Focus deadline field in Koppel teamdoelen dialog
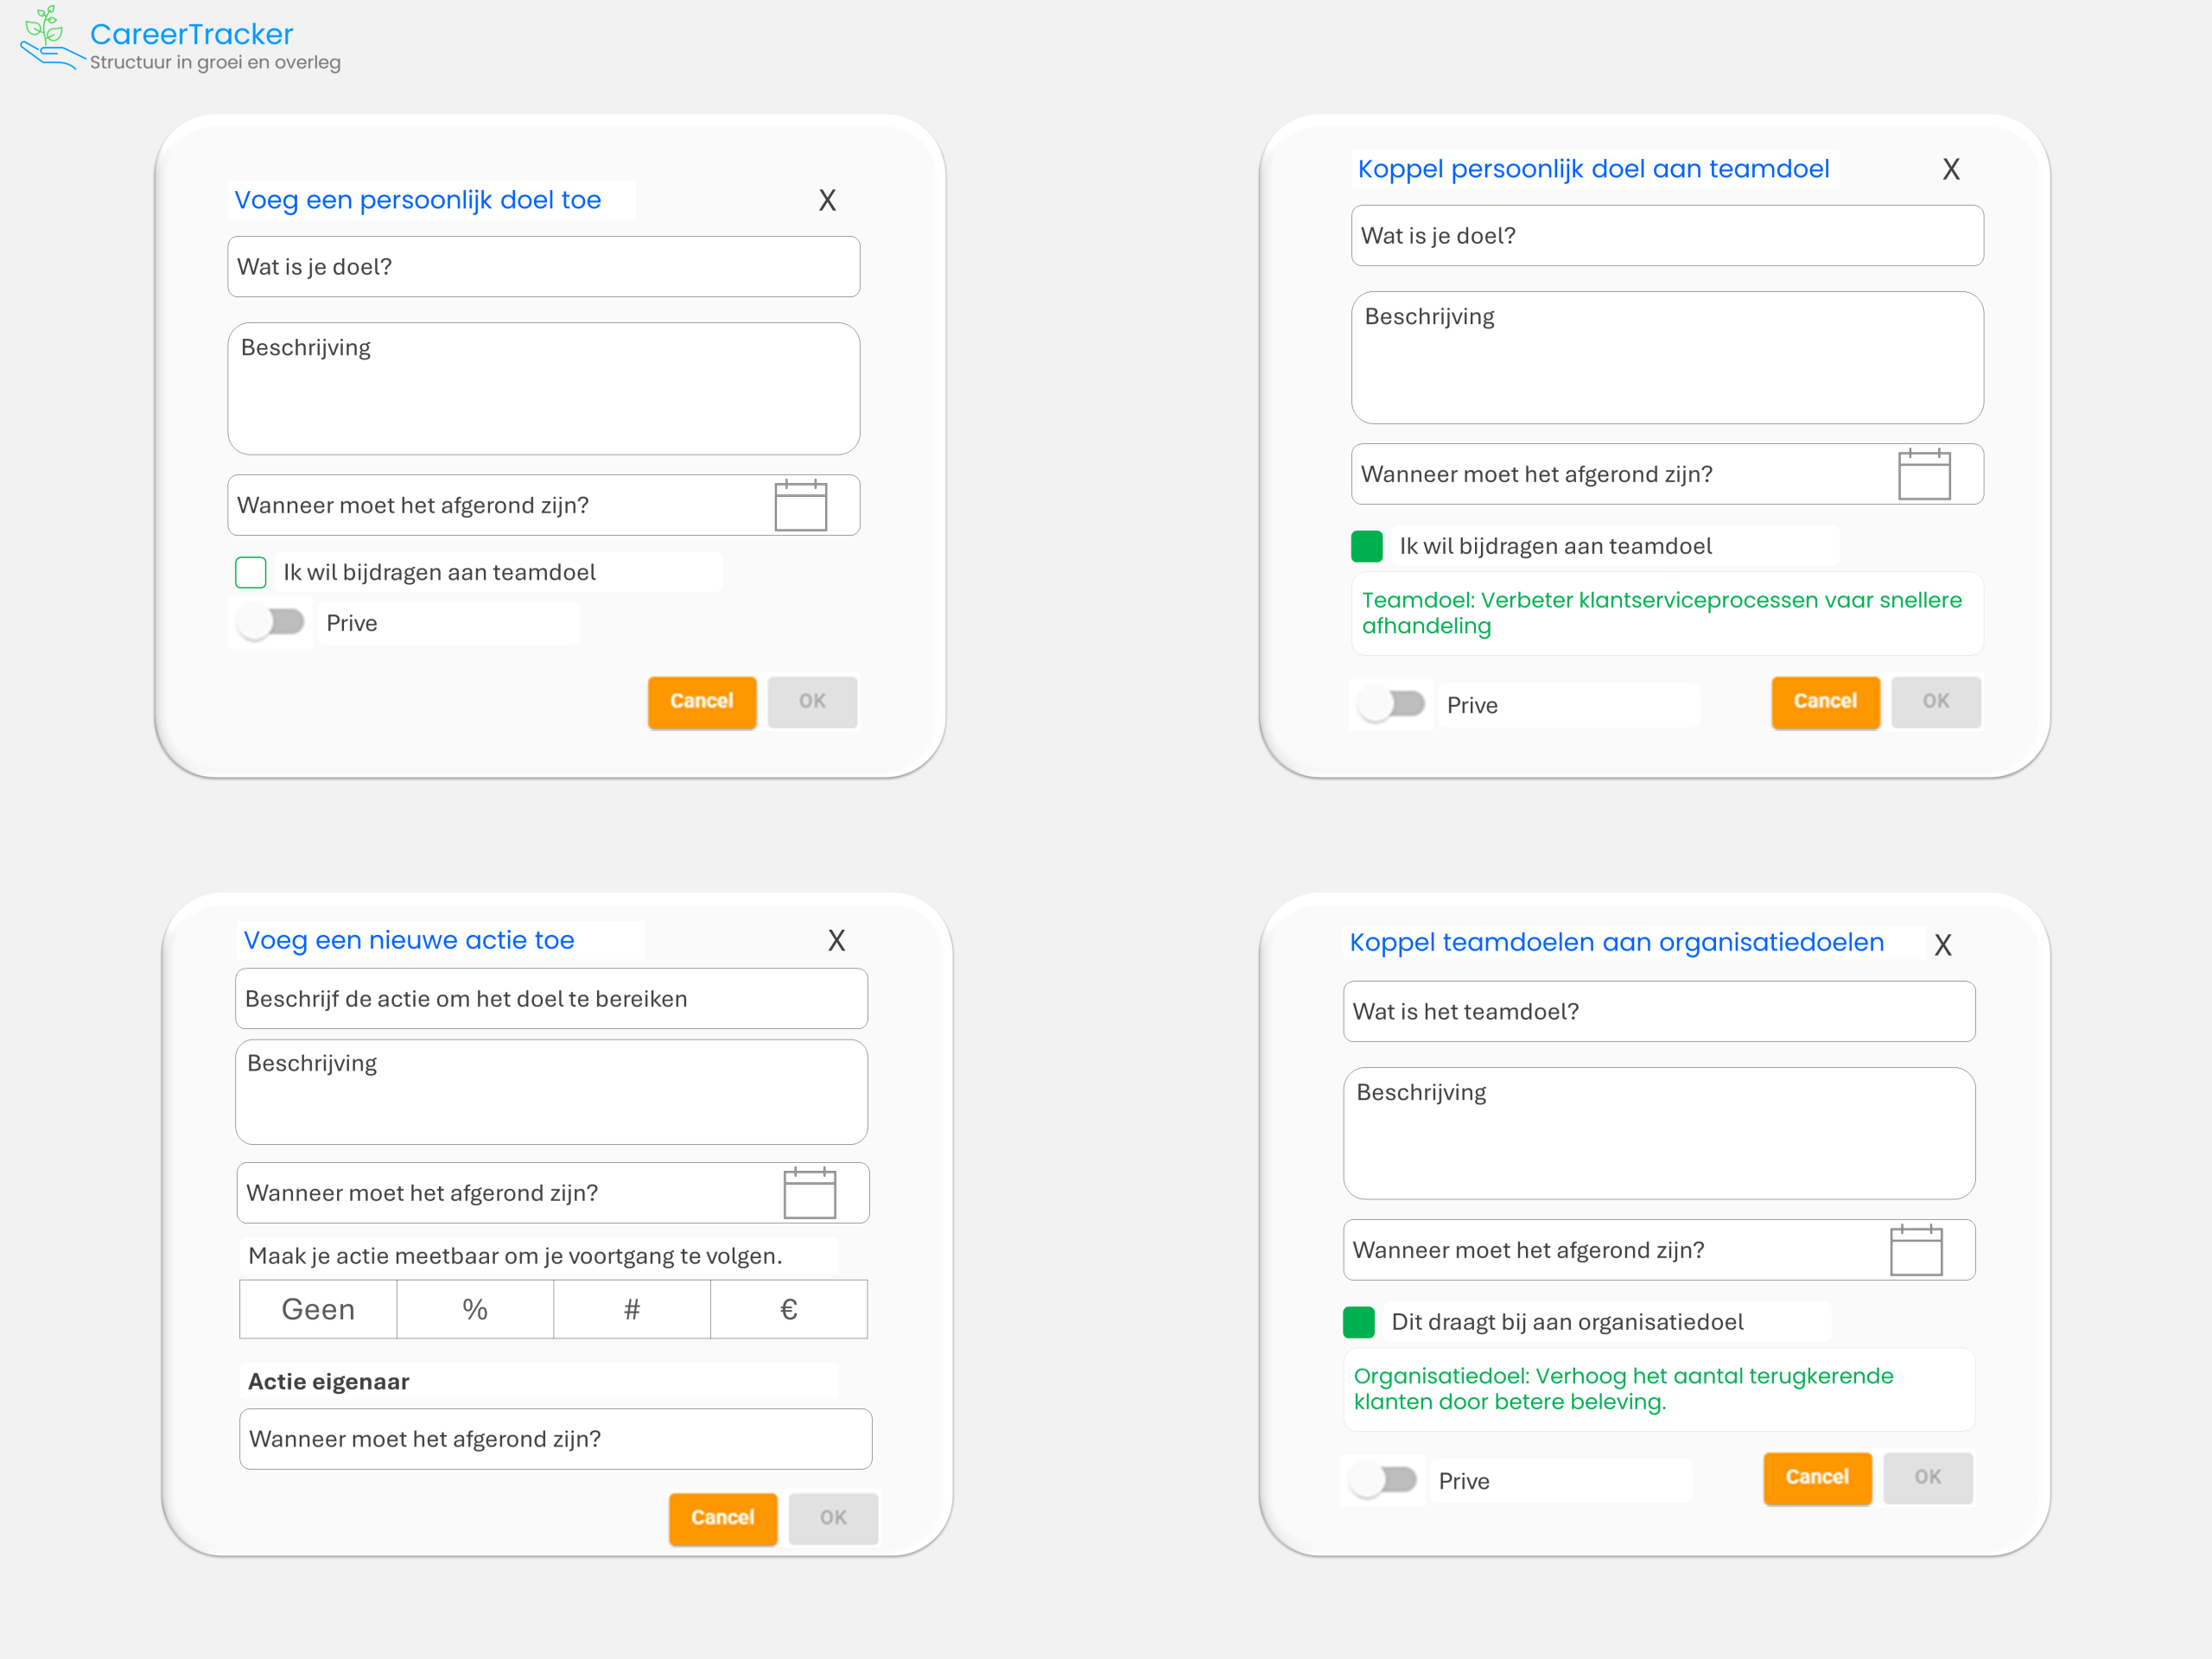 click(x=1660, y=1250)
